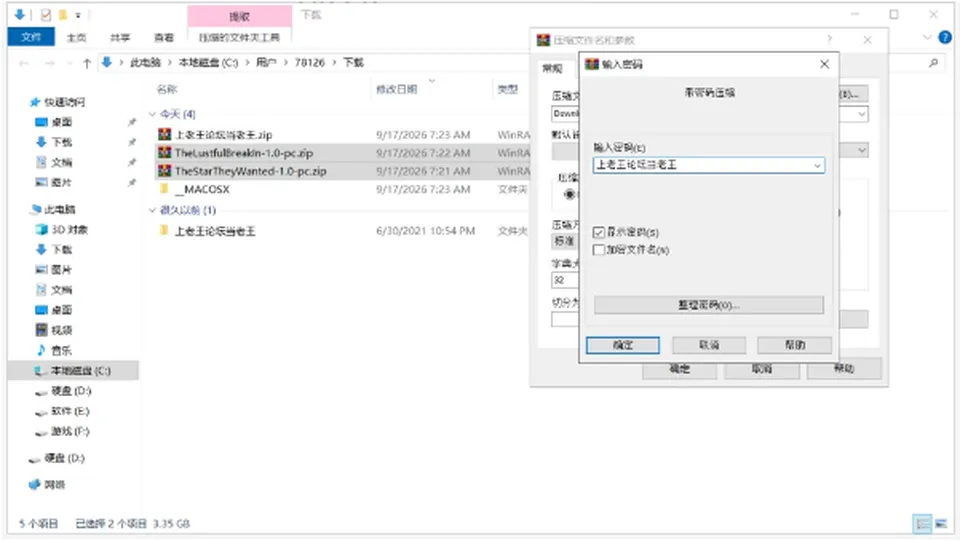The height and width of the screenshot is (541, 960).
Task: Switch to large icons view in status bar
Action: (941, 524)
